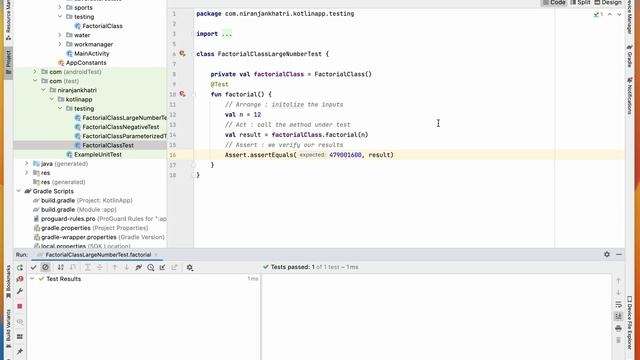This screenshot has height=360, width=640.
Task: Go to next highlighted problem down chevron
Action: [619, 14]
